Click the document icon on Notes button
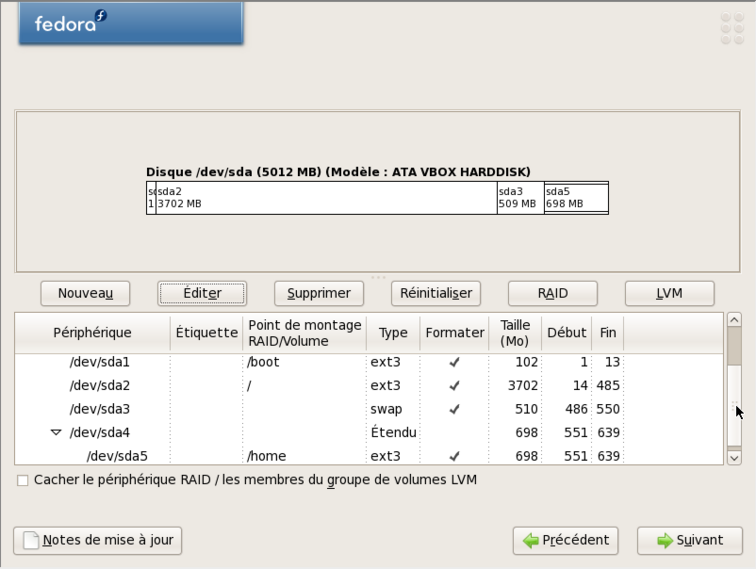The image size is (756, 569). pyautogui.click(x=31, y=541)
